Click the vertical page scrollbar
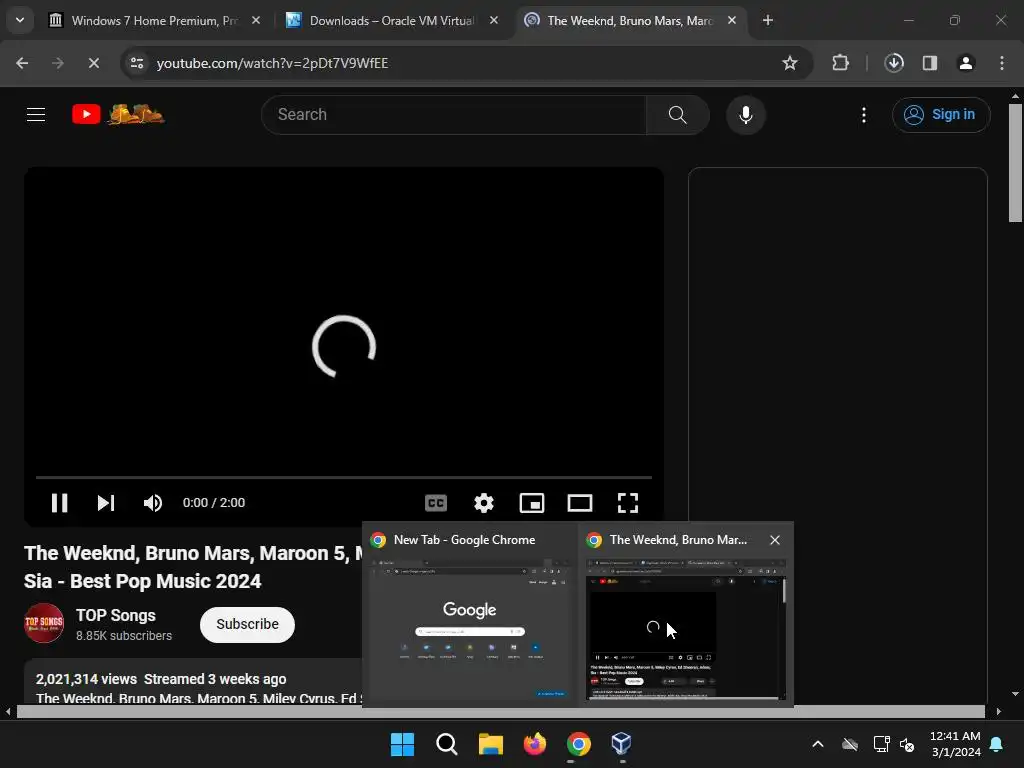Screen dimensions: 1024x768 pos(1016,163)
